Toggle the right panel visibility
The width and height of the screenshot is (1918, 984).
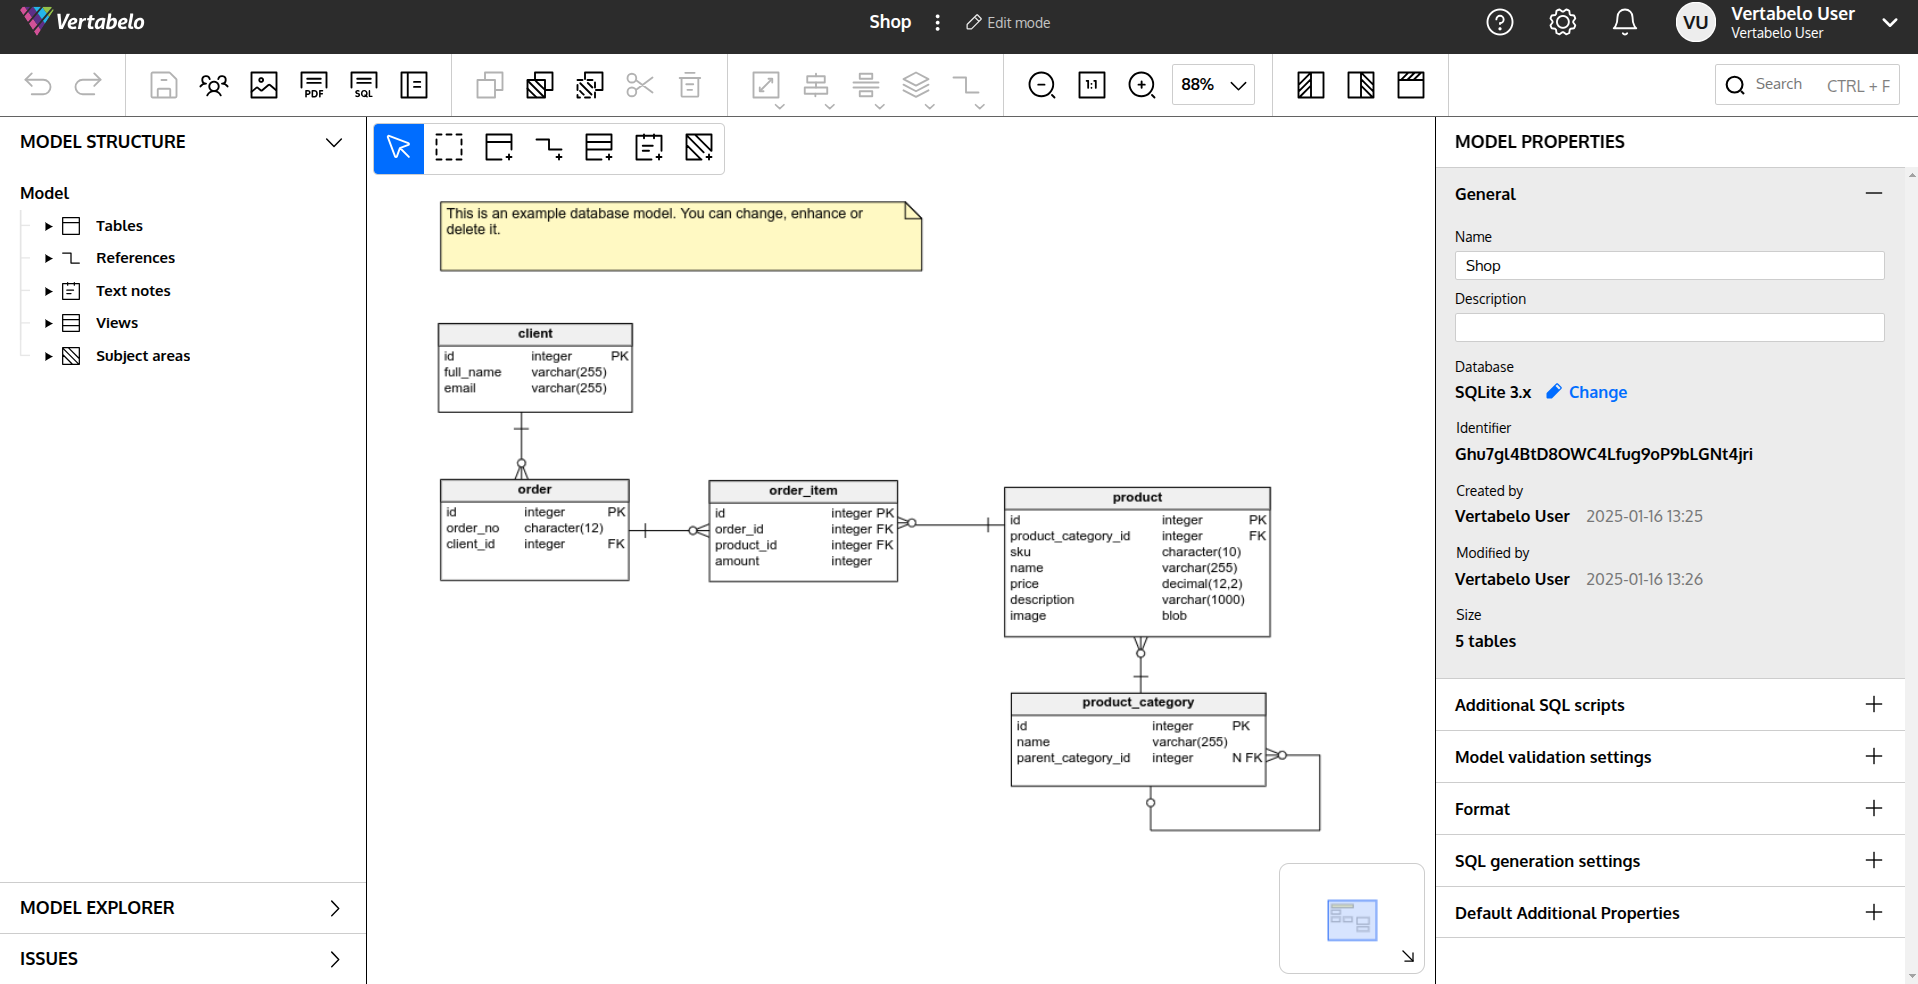(1360, 85)
